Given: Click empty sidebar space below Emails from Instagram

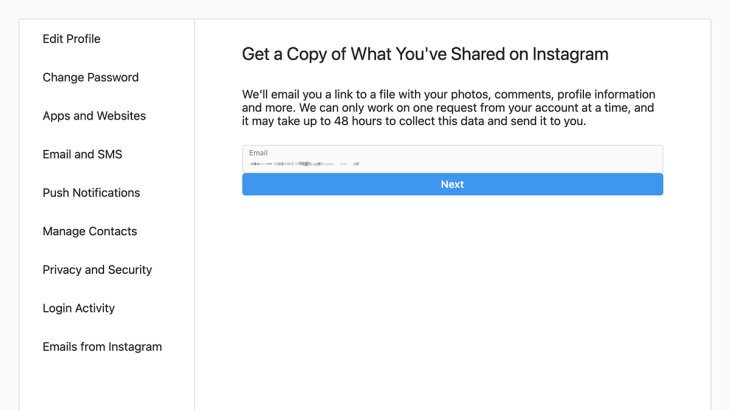Looking at the screenshot, I should pyautogui.click(x=106, y=385).
